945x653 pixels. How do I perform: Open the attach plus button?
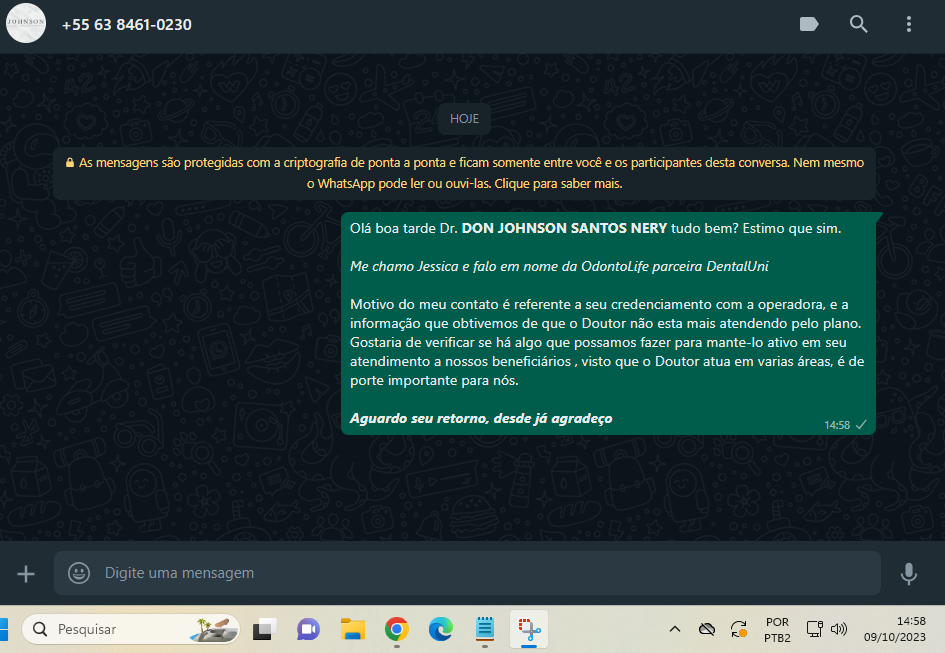[26, 573]
